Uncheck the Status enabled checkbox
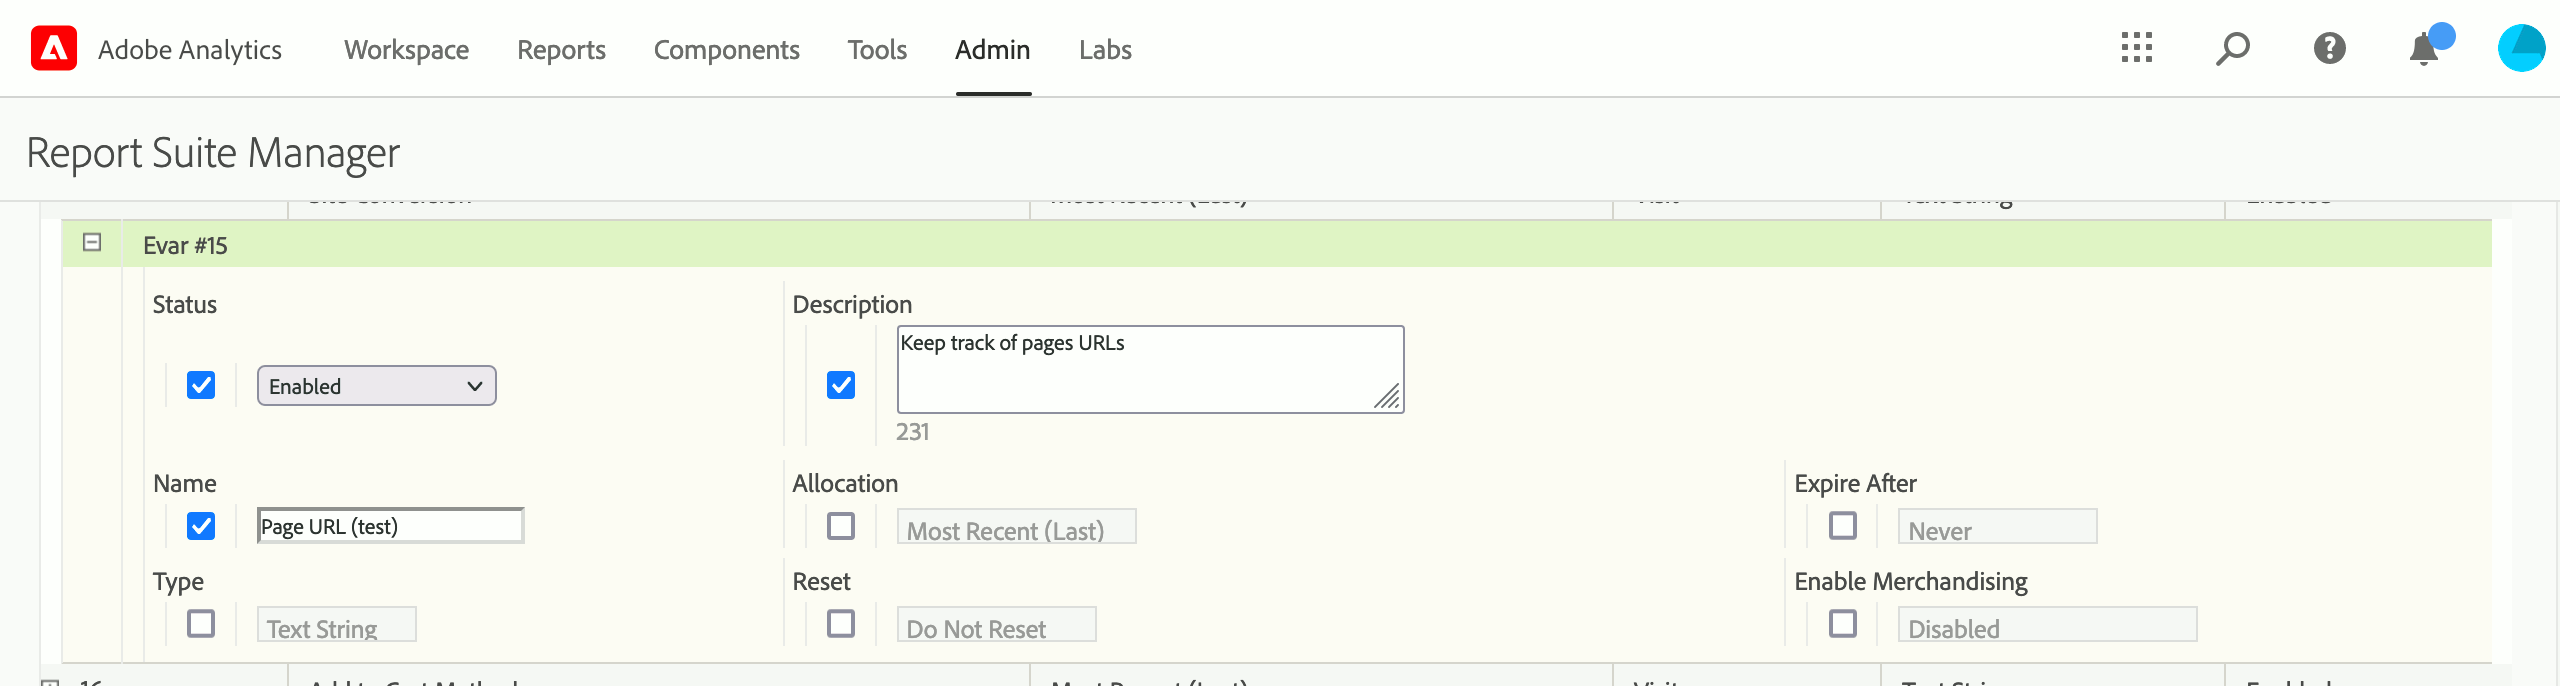Image resolution: width=2560 pixels, height=686 pixels. (x=200, y=385)
